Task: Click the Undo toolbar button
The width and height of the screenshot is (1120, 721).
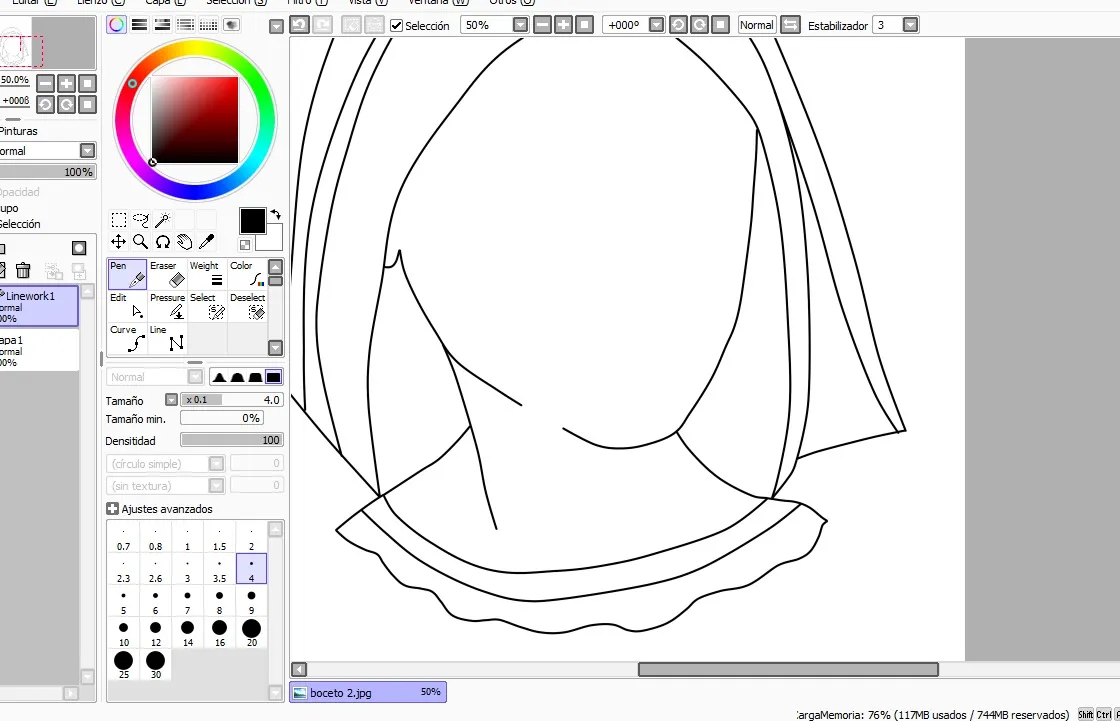Action: coord(299,25)
